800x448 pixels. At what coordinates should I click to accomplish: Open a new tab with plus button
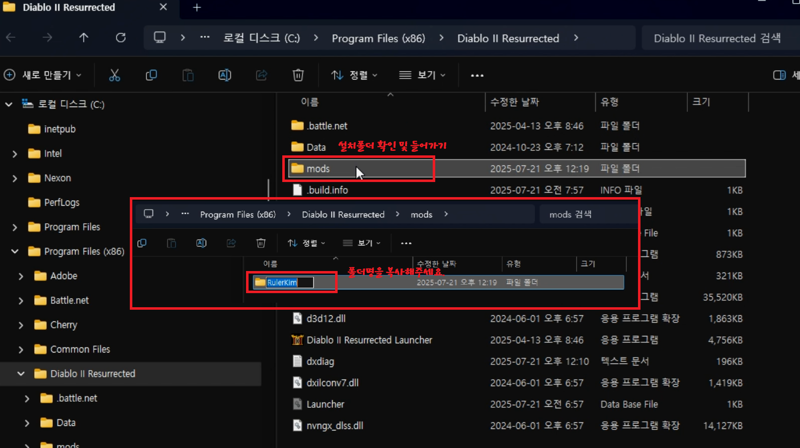point(197,8)
